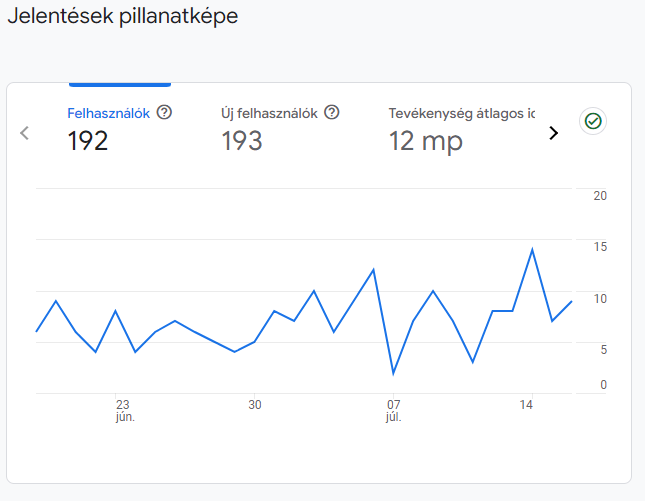
Task: Click the 30 date axis label
Action: click(255, 404)
